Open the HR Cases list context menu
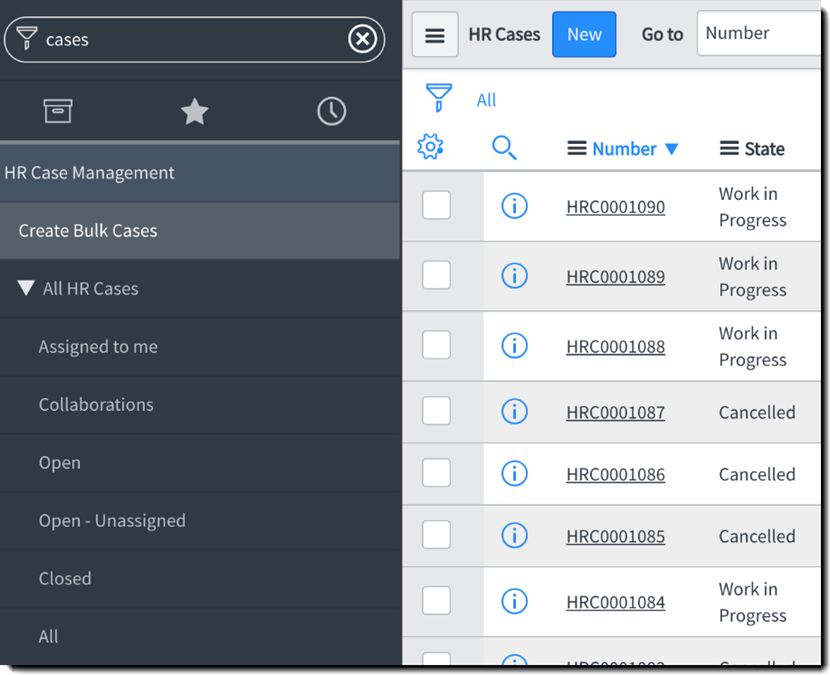The height and width of the screenshot is (675, 830). (x=435, y=35)
